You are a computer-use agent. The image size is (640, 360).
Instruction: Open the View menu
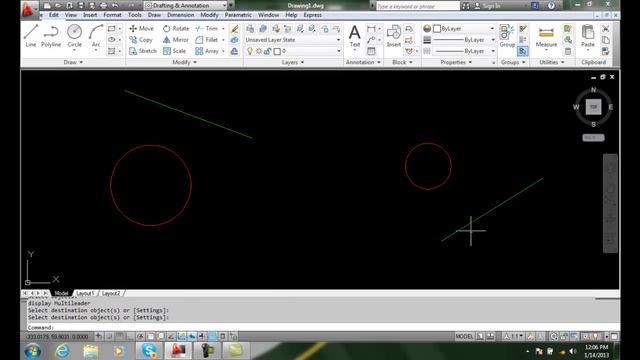pos(71,15)
